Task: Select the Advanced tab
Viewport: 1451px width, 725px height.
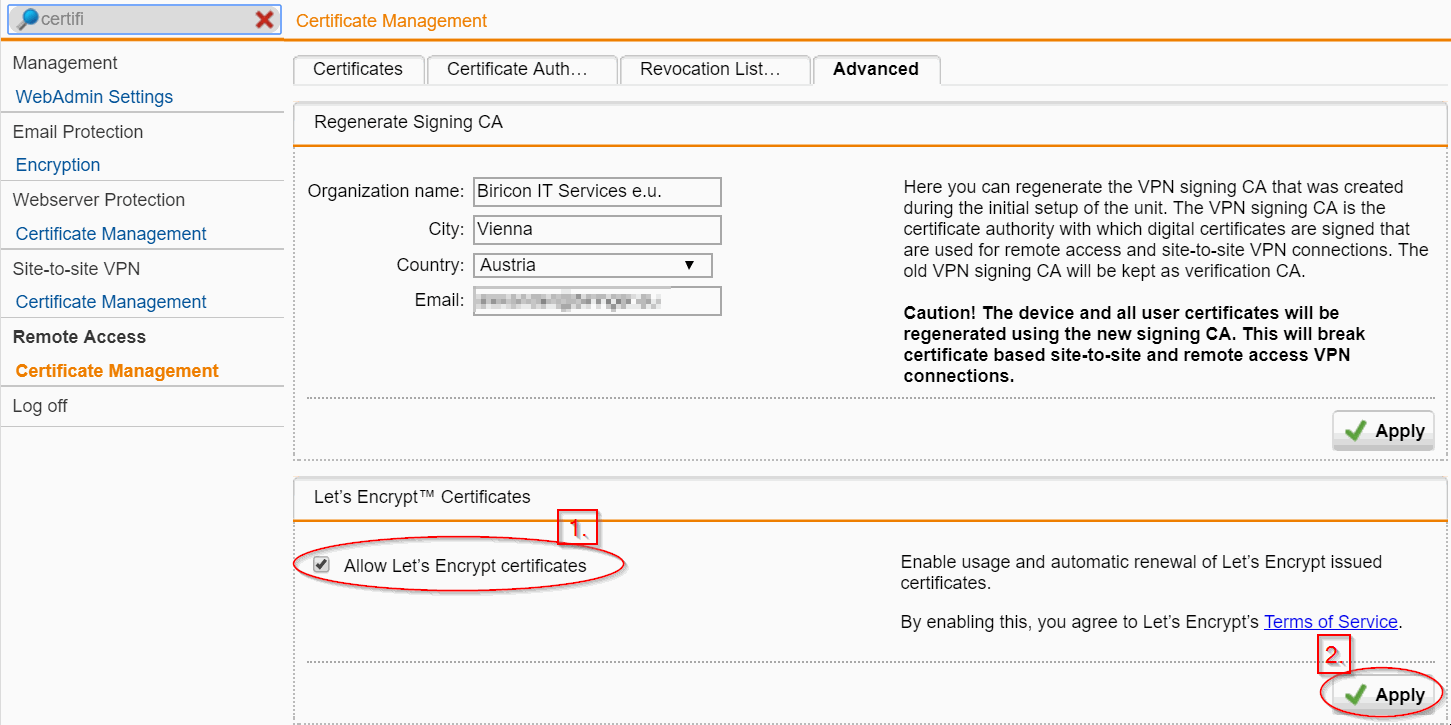Action: click(x=876, y=69)
